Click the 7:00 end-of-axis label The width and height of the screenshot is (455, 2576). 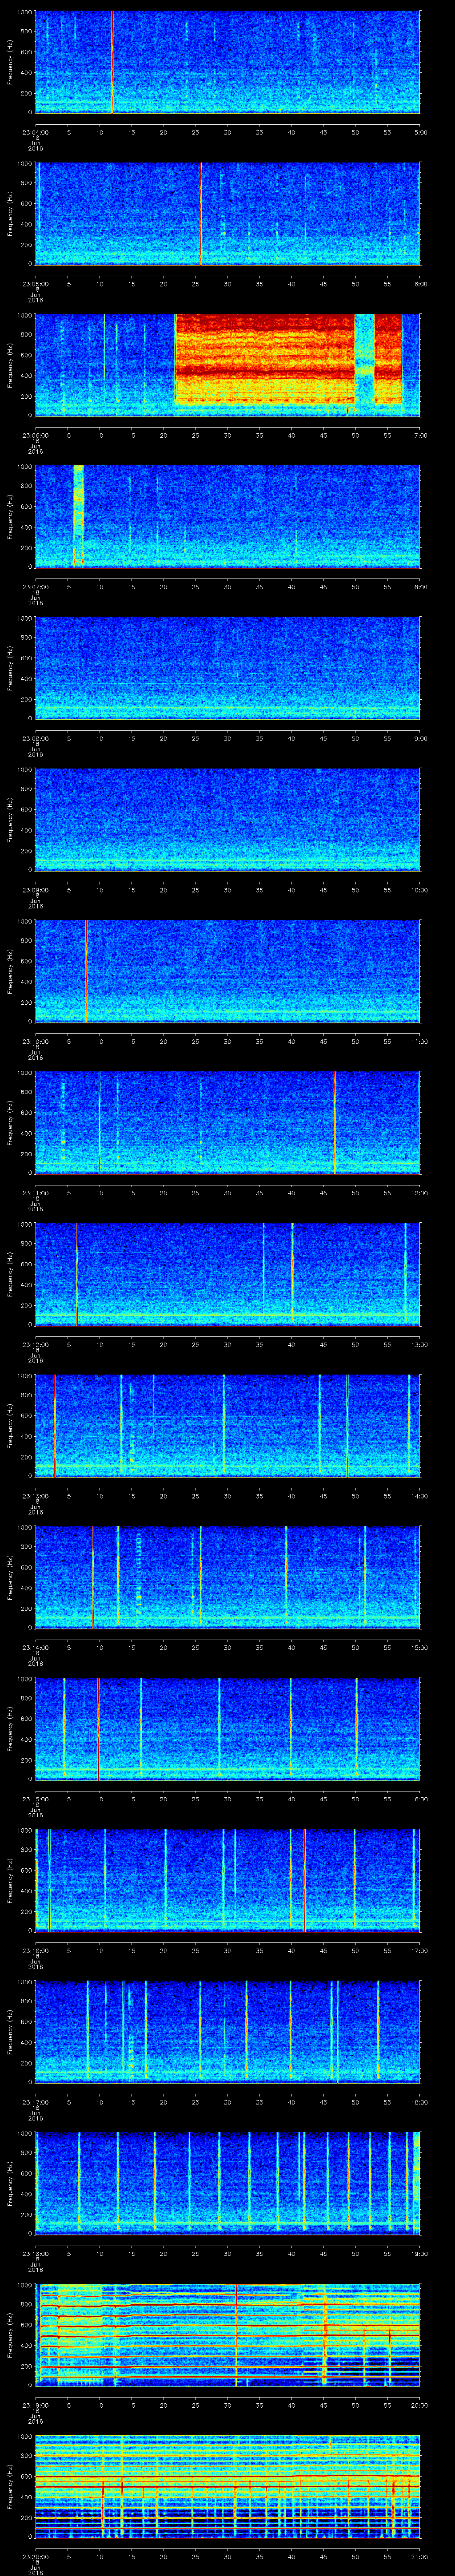420,435
